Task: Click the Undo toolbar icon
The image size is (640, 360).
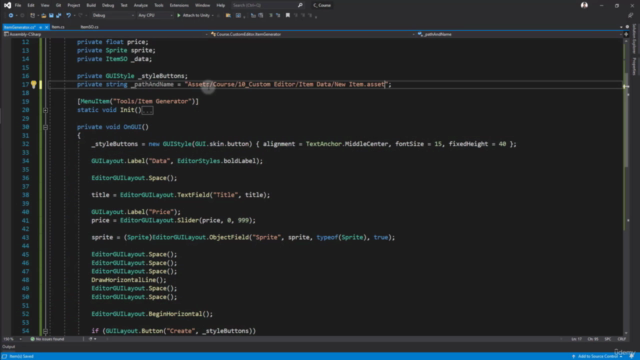Action: click(68, 16)
